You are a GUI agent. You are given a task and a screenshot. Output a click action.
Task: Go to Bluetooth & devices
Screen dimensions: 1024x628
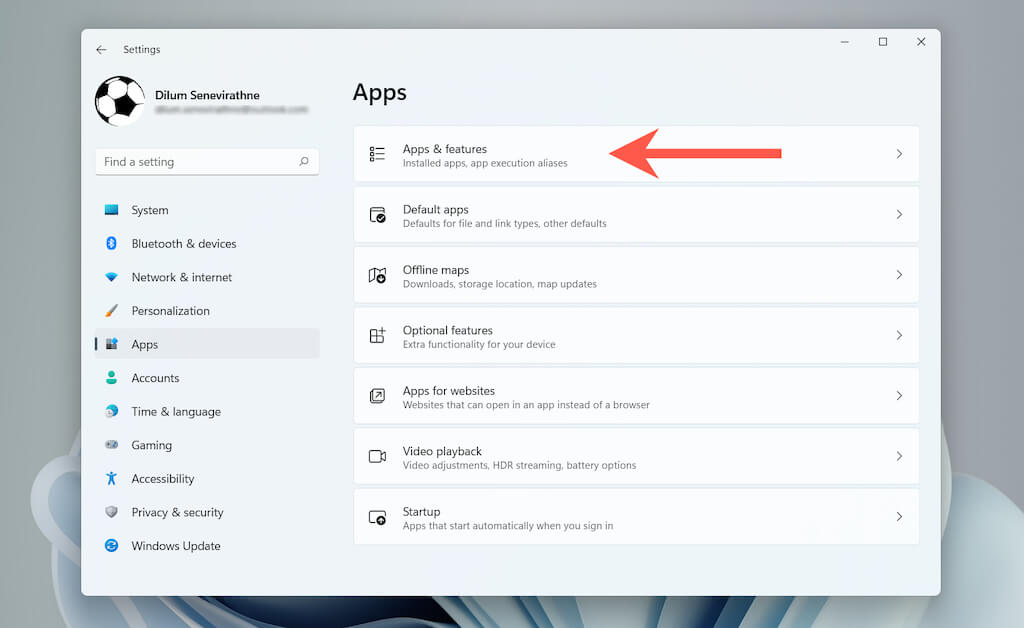point(207,243)
